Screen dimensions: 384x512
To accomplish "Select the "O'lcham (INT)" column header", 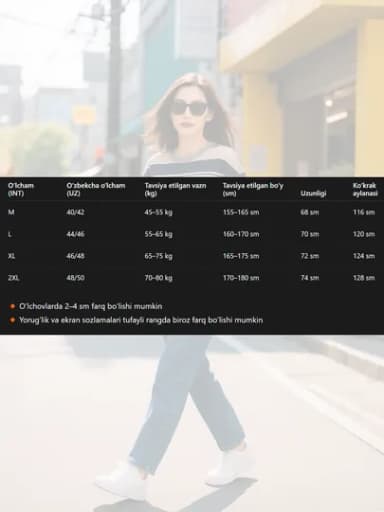I will [21, 189].
